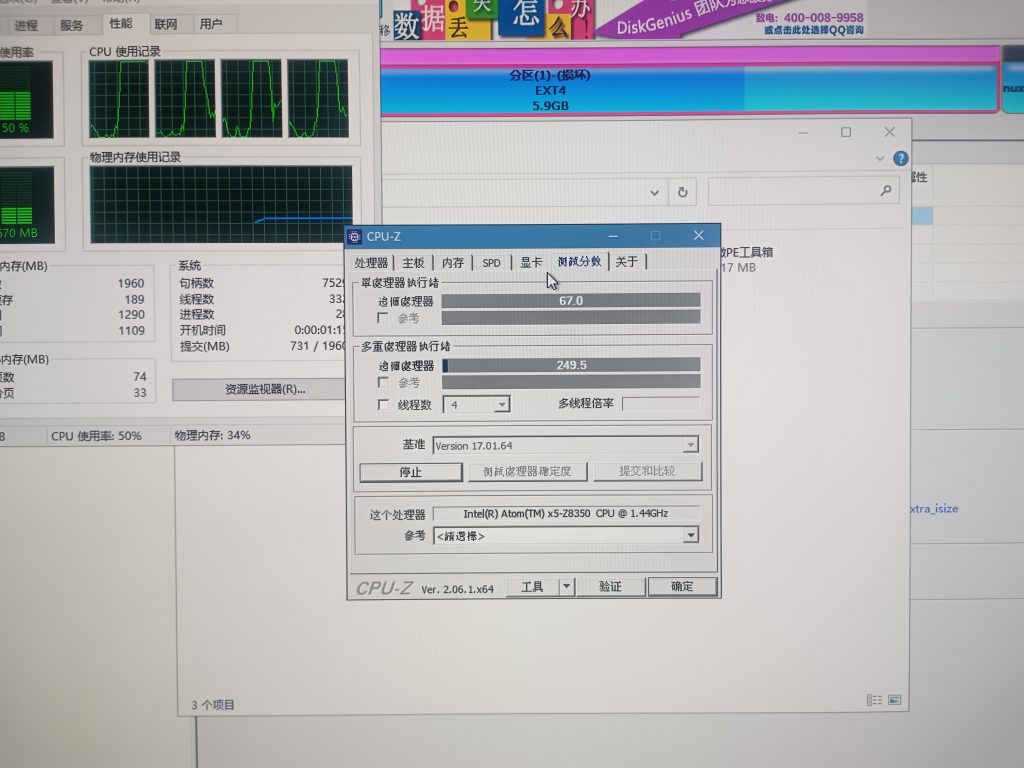Viewport: 1024px width, 768px height.
Task: Collapse the Explorer ribbon chevron
Action: [880, 159]
